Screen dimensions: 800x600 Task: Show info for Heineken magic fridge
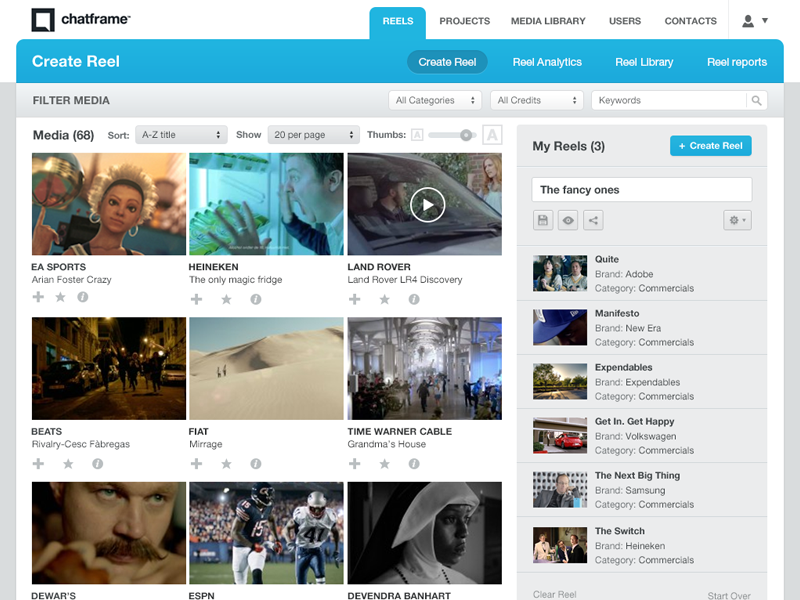tap(256, 299)
